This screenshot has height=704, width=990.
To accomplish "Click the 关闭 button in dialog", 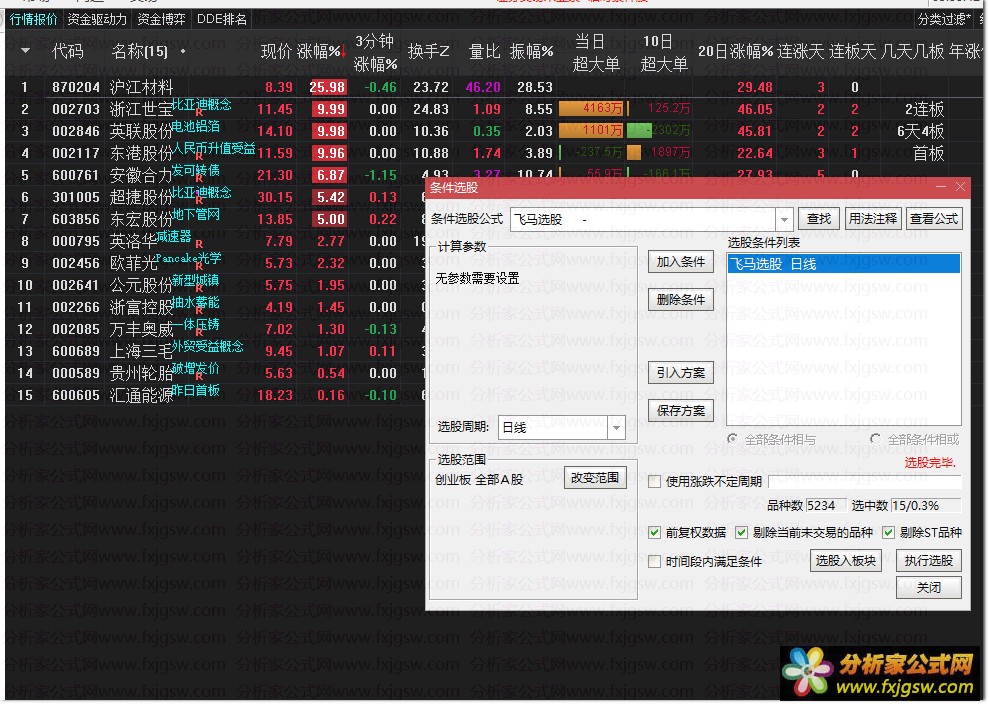I will [929, 588].
